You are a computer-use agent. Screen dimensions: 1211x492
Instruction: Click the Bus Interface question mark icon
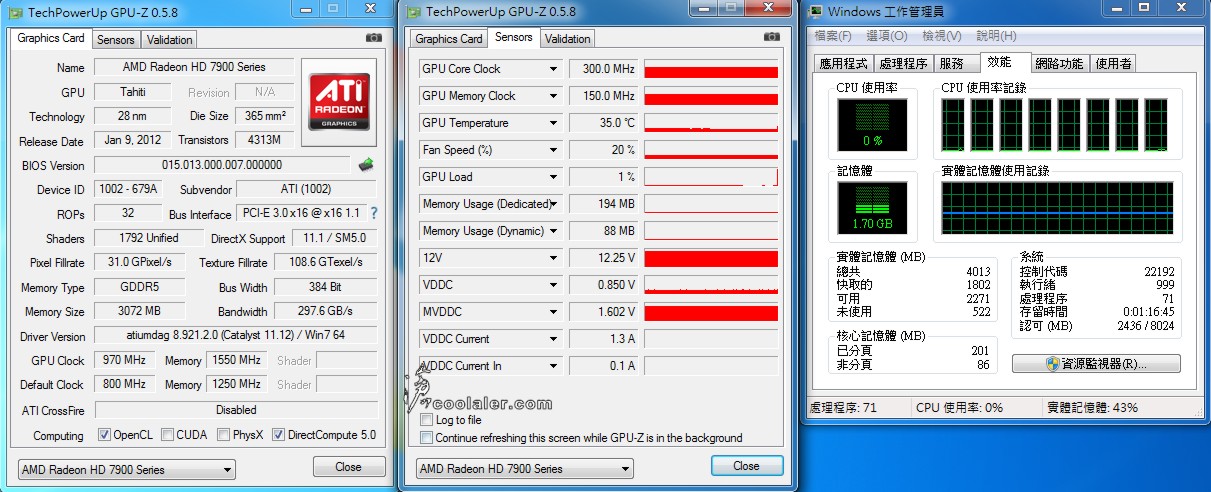pos(374,213)
